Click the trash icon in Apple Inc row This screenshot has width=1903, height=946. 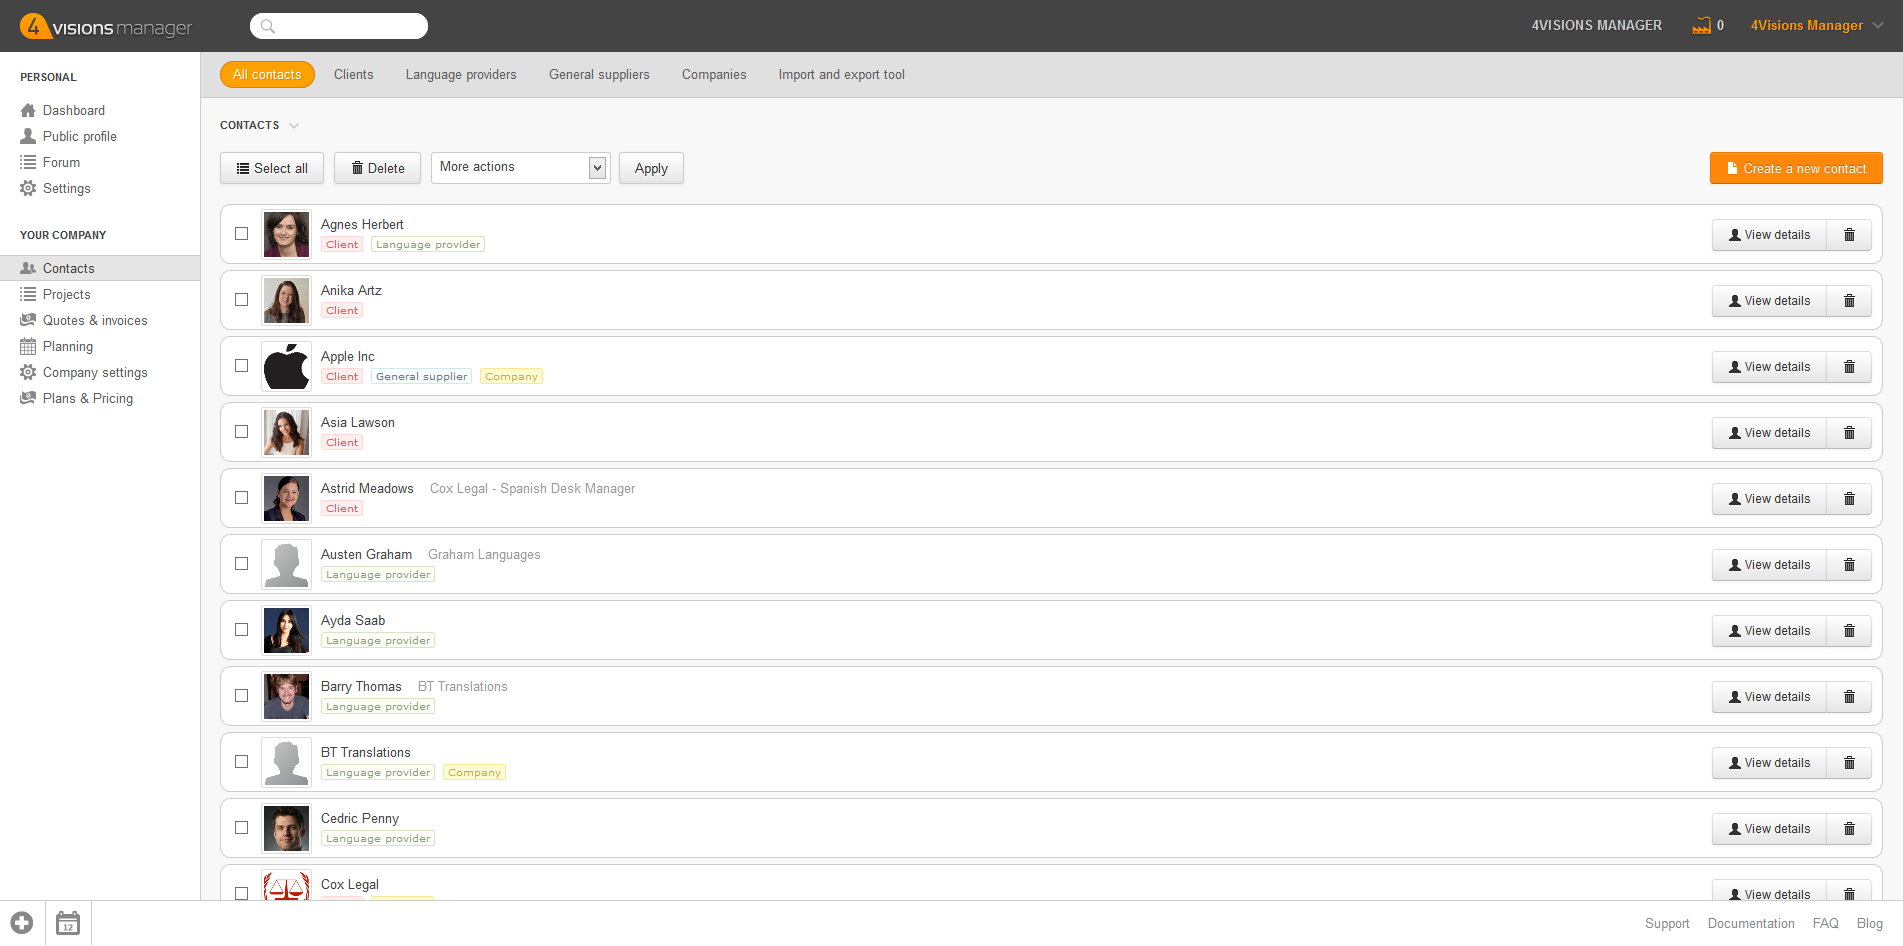click(1849, 367)
